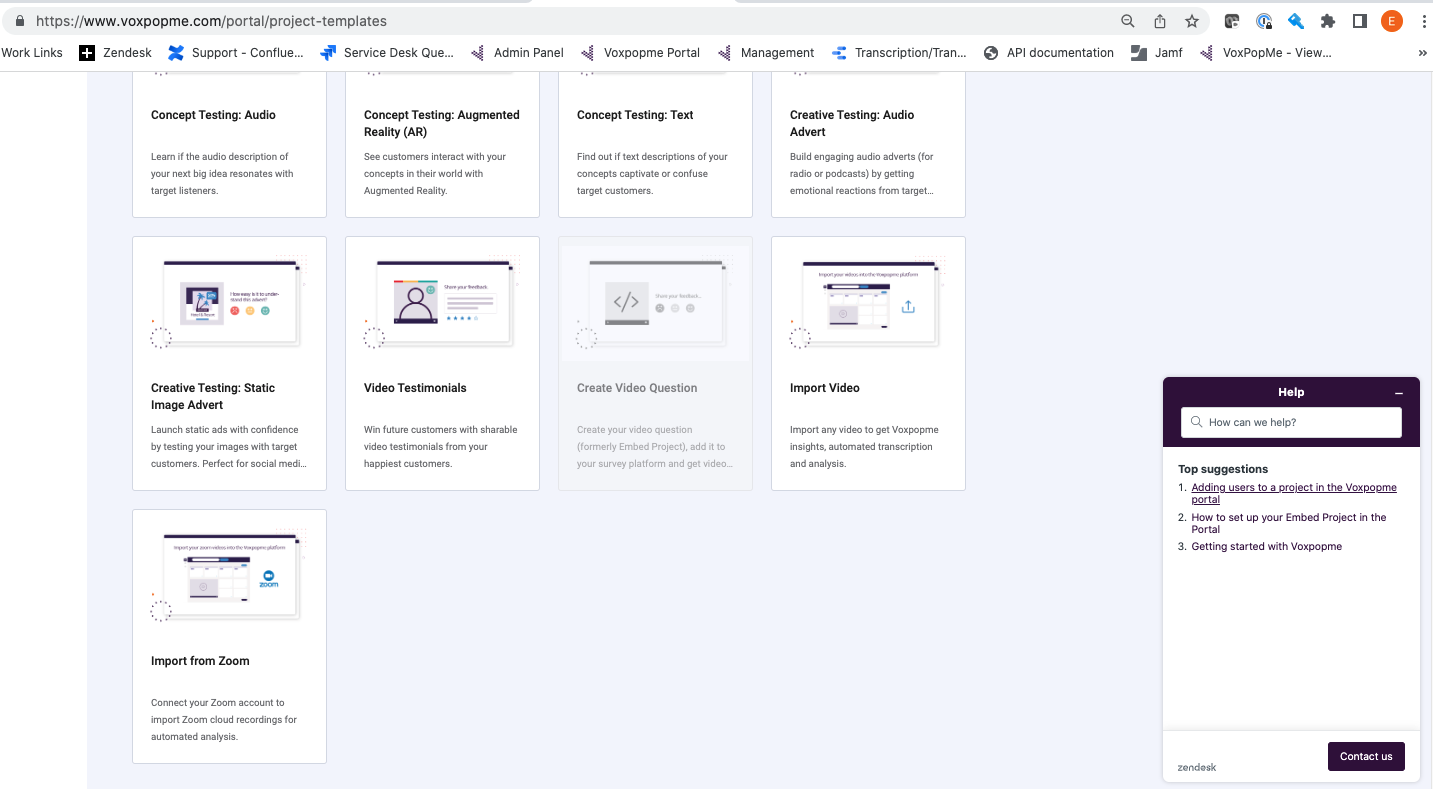Open Chrome three-dot menu

[1424, 21]
